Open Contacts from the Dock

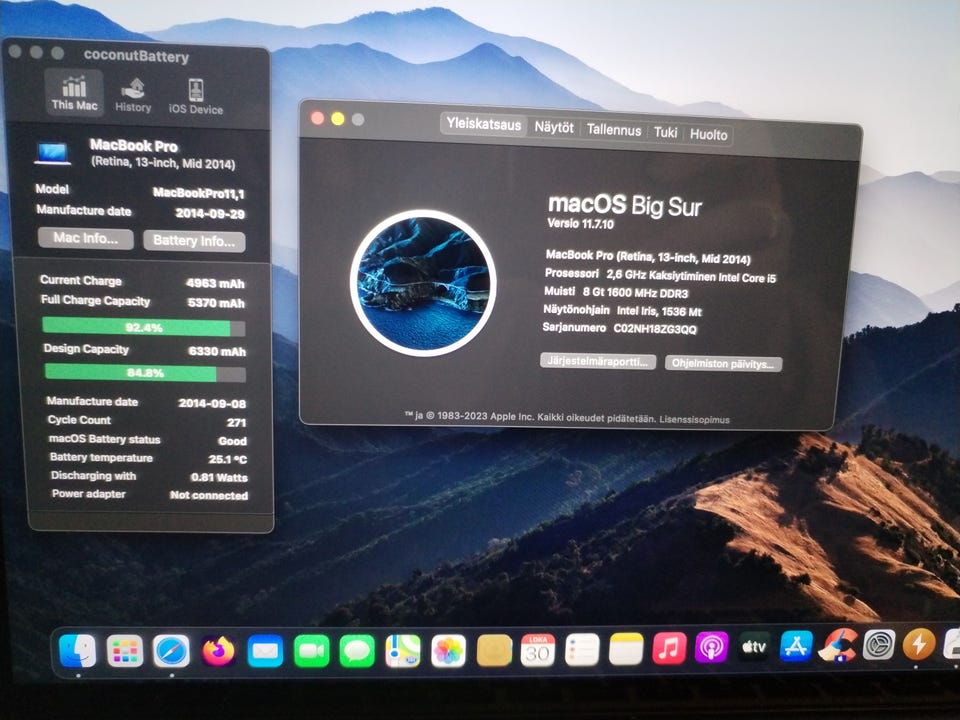(x=494, y=650)
